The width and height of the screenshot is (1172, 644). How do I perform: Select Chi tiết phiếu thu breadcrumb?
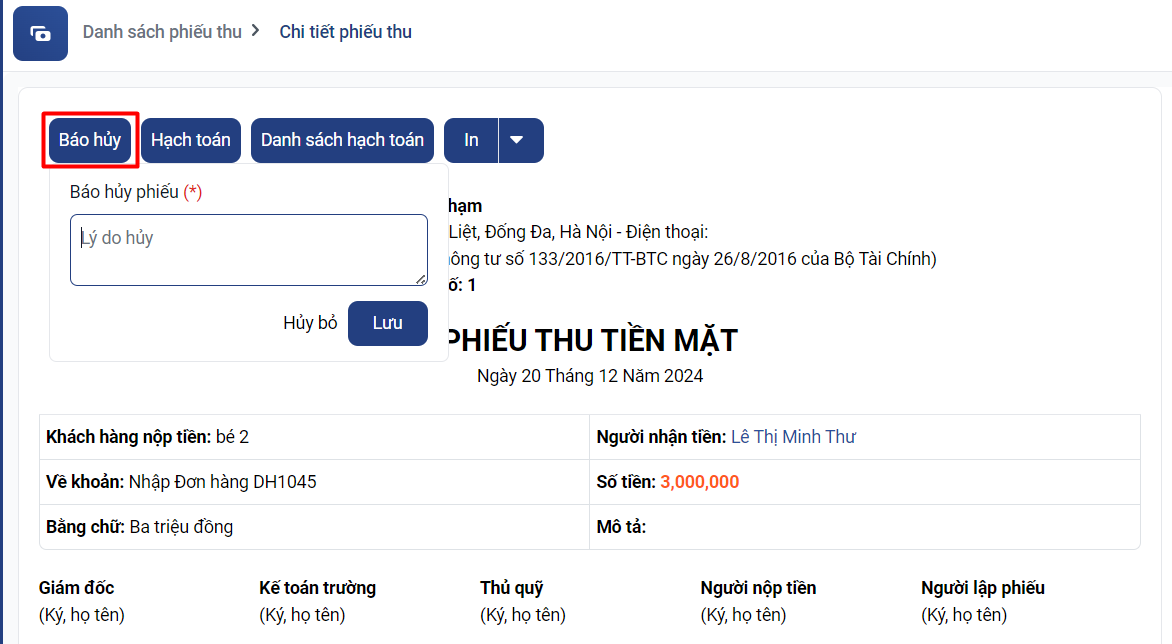[345, 32]
